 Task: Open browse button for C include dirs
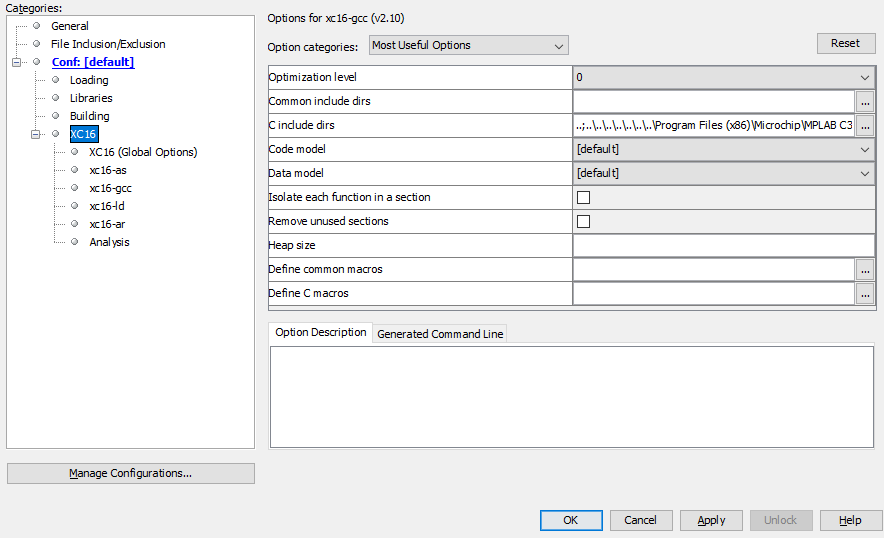pyautogui.click(x=865, y=125)
